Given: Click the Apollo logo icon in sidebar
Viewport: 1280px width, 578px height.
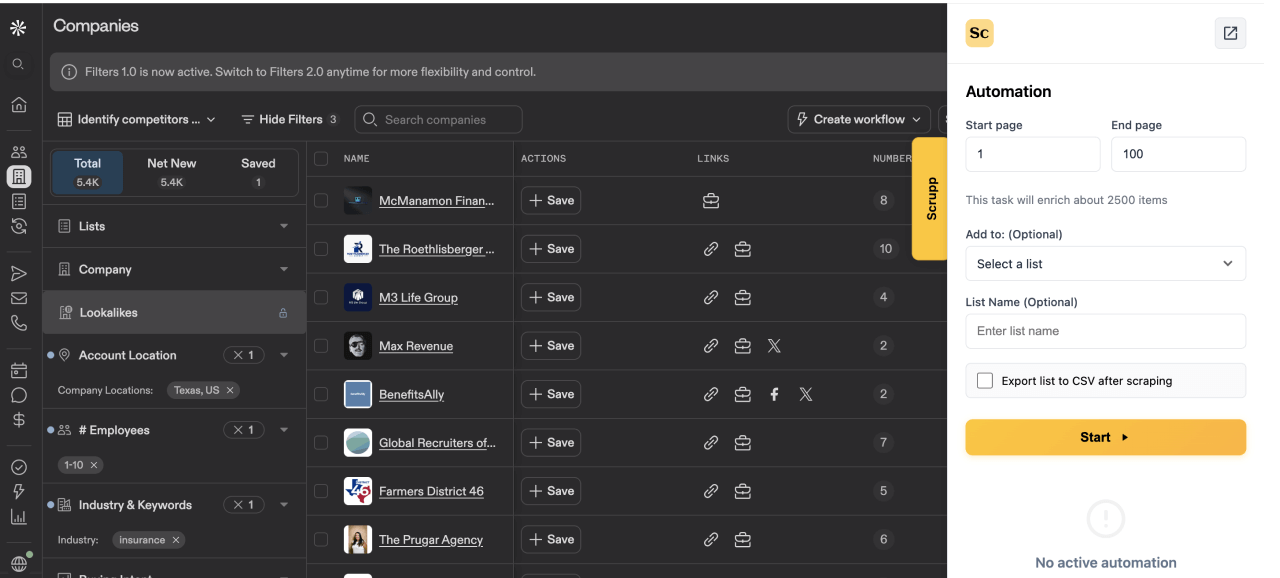Looking at the screenshot, I should tap(18, 28).
